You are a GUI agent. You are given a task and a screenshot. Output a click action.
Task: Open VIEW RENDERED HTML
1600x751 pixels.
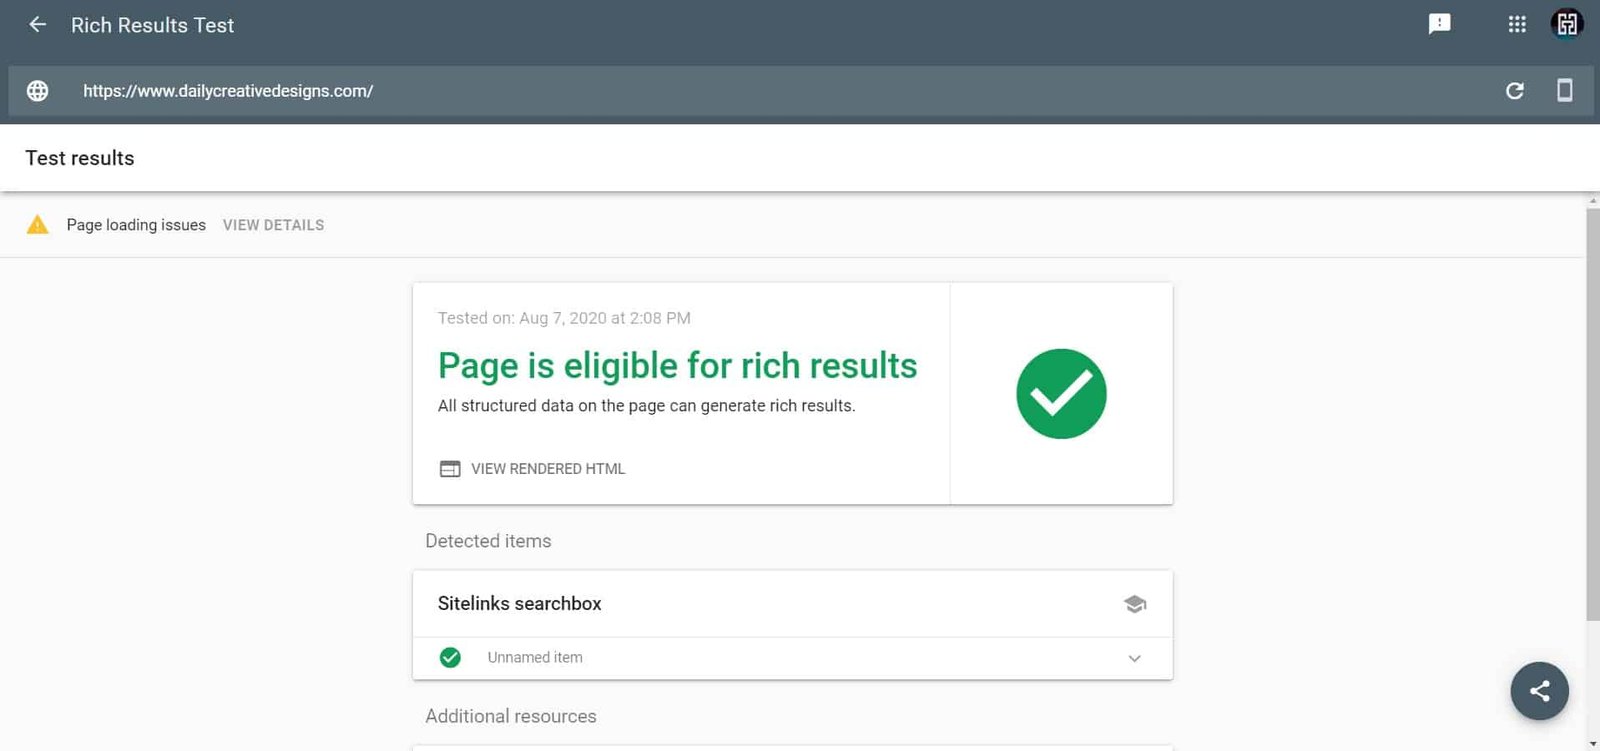pos(532,469)
